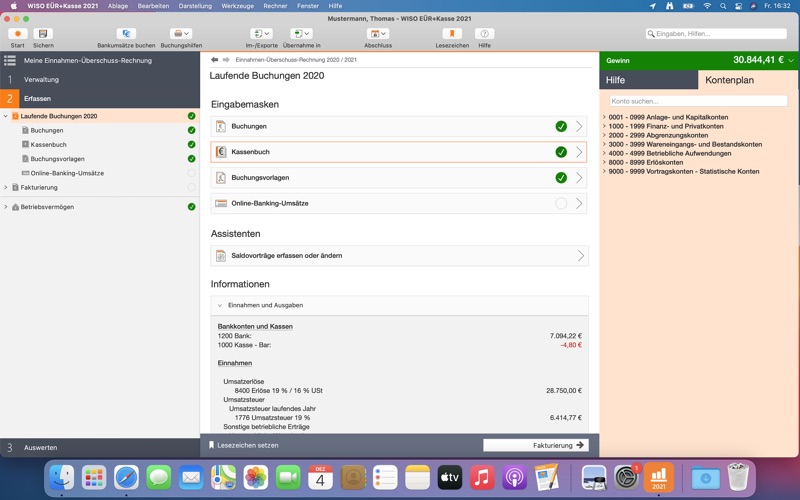Screen dimensions: 800x500
Task: Open step 1 Verwaltung section
Action: point(99,80)
